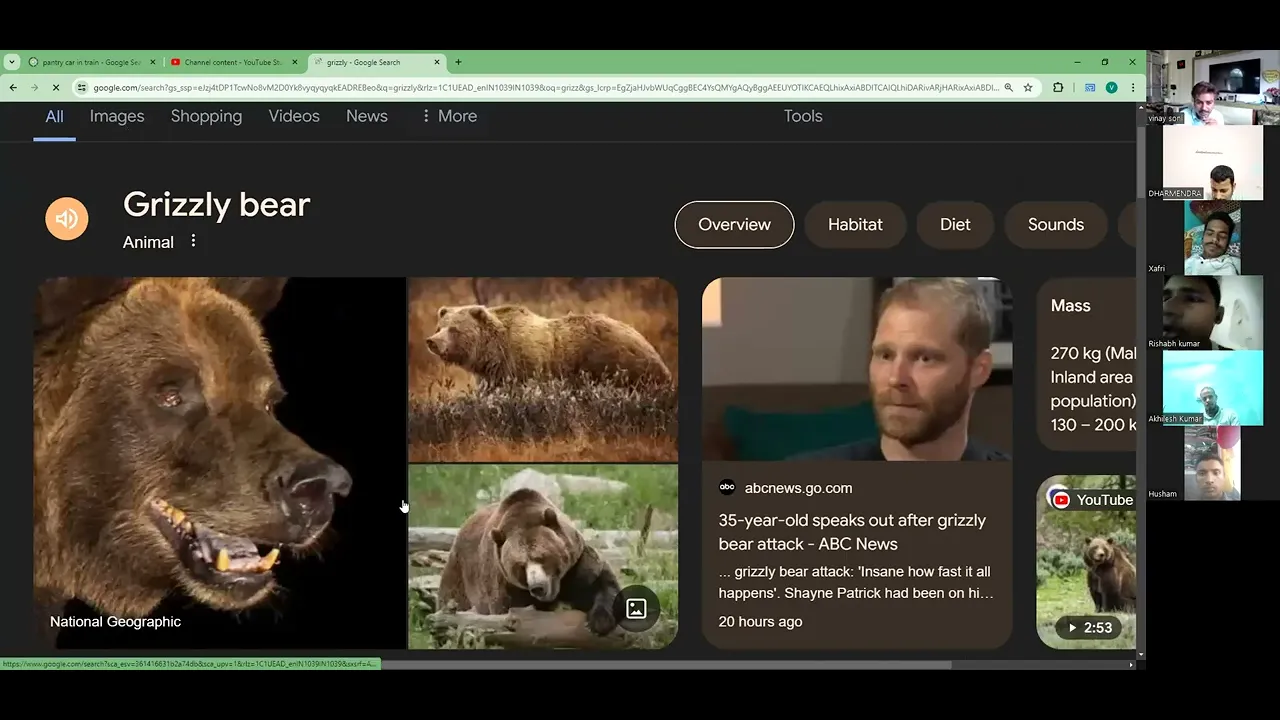Select the News search tab

point(367,116)
